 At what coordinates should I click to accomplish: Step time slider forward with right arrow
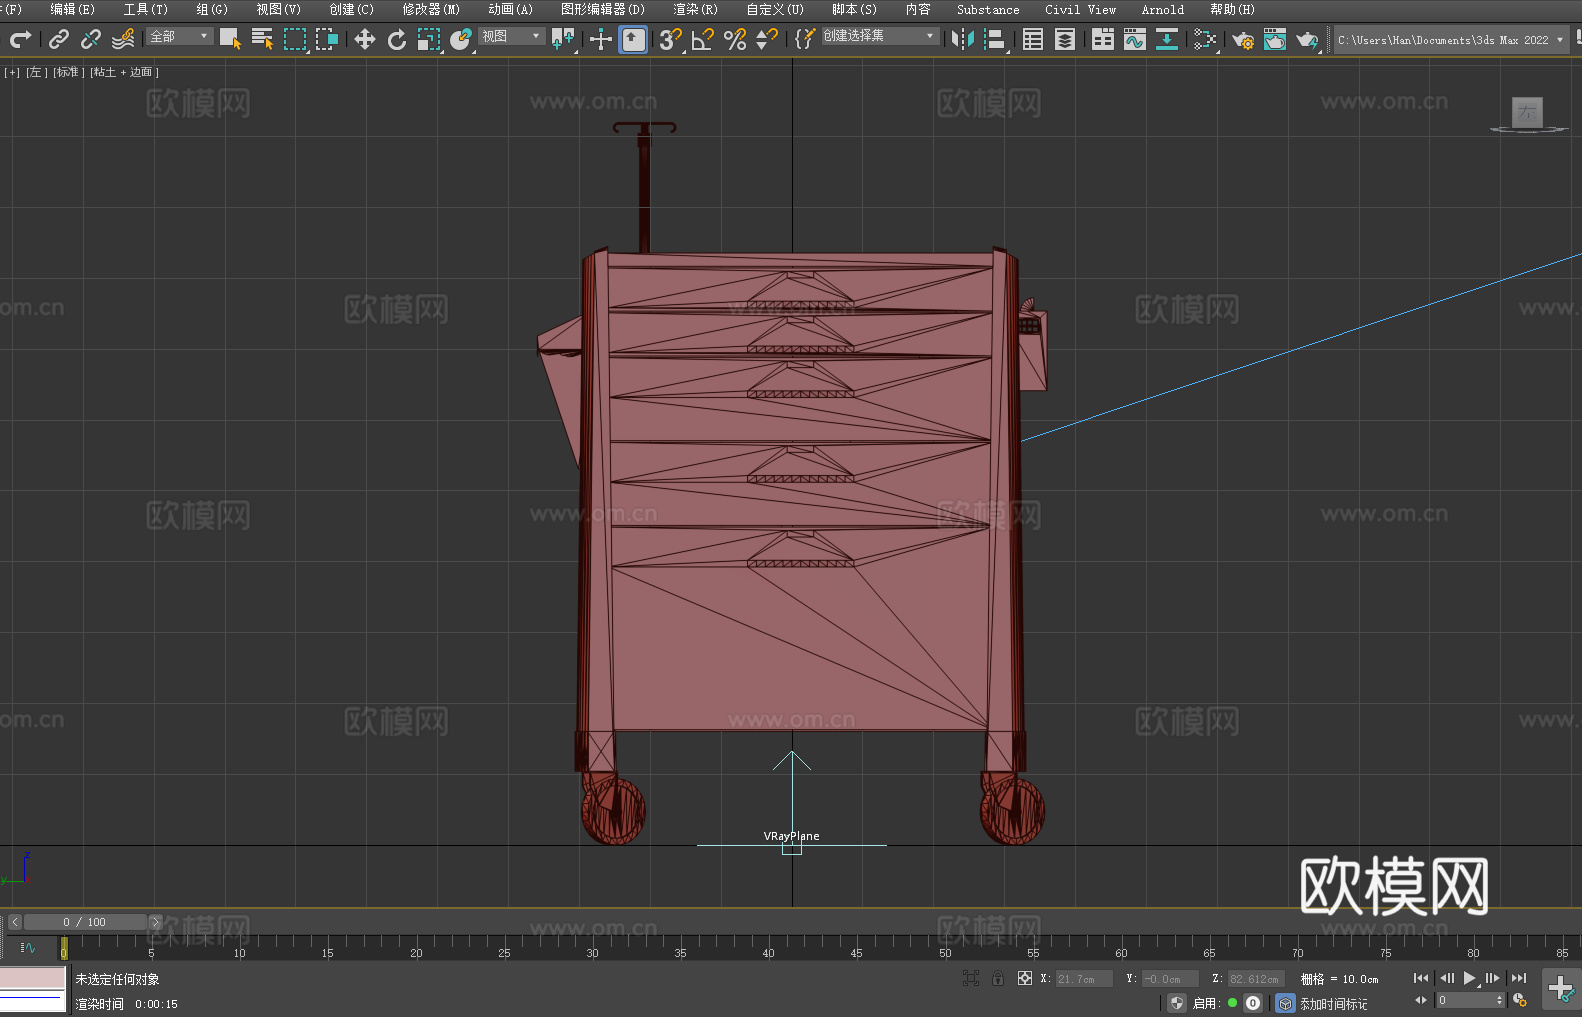[x=155, y=922]
